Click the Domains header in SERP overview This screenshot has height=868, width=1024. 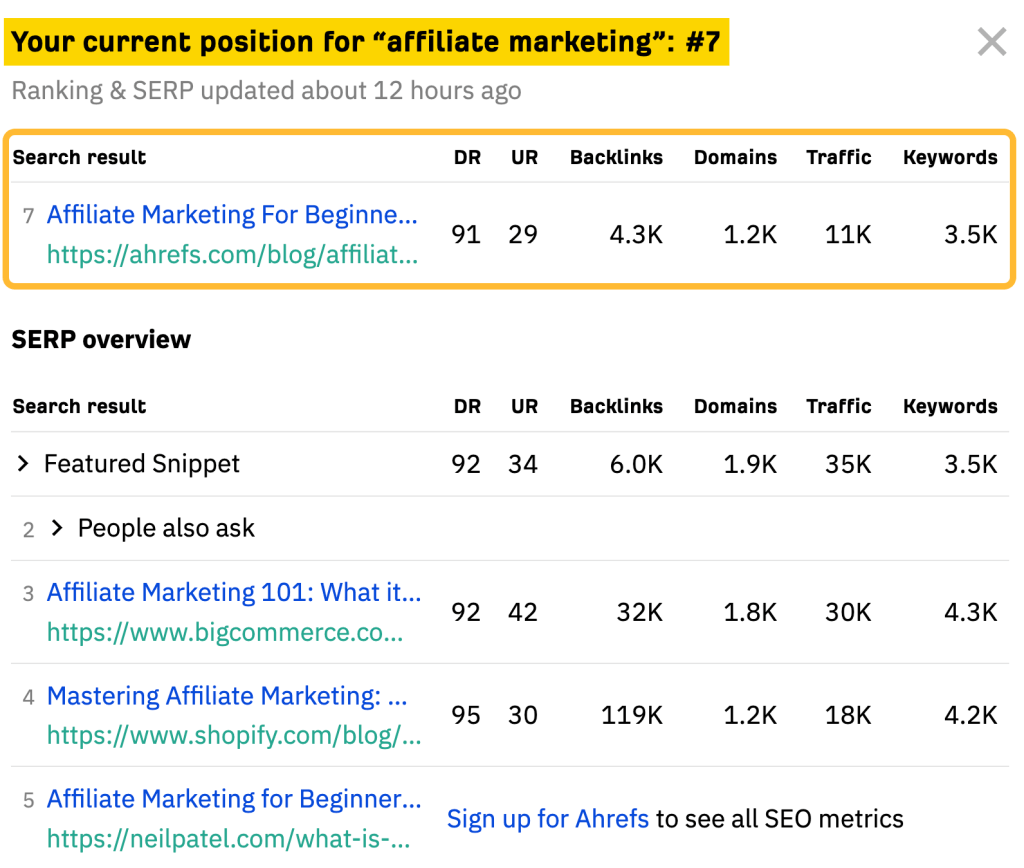(x=735, y=406)
